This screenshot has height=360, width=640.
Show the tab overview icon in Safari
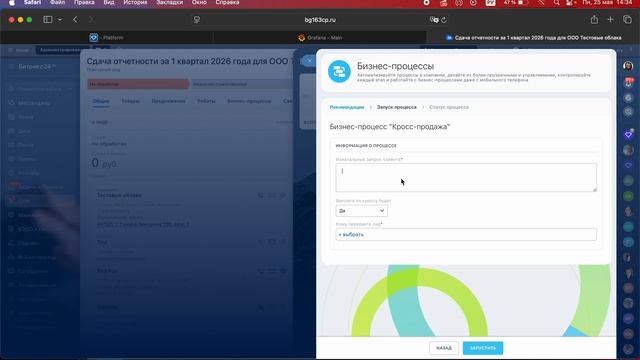(627, 20)
